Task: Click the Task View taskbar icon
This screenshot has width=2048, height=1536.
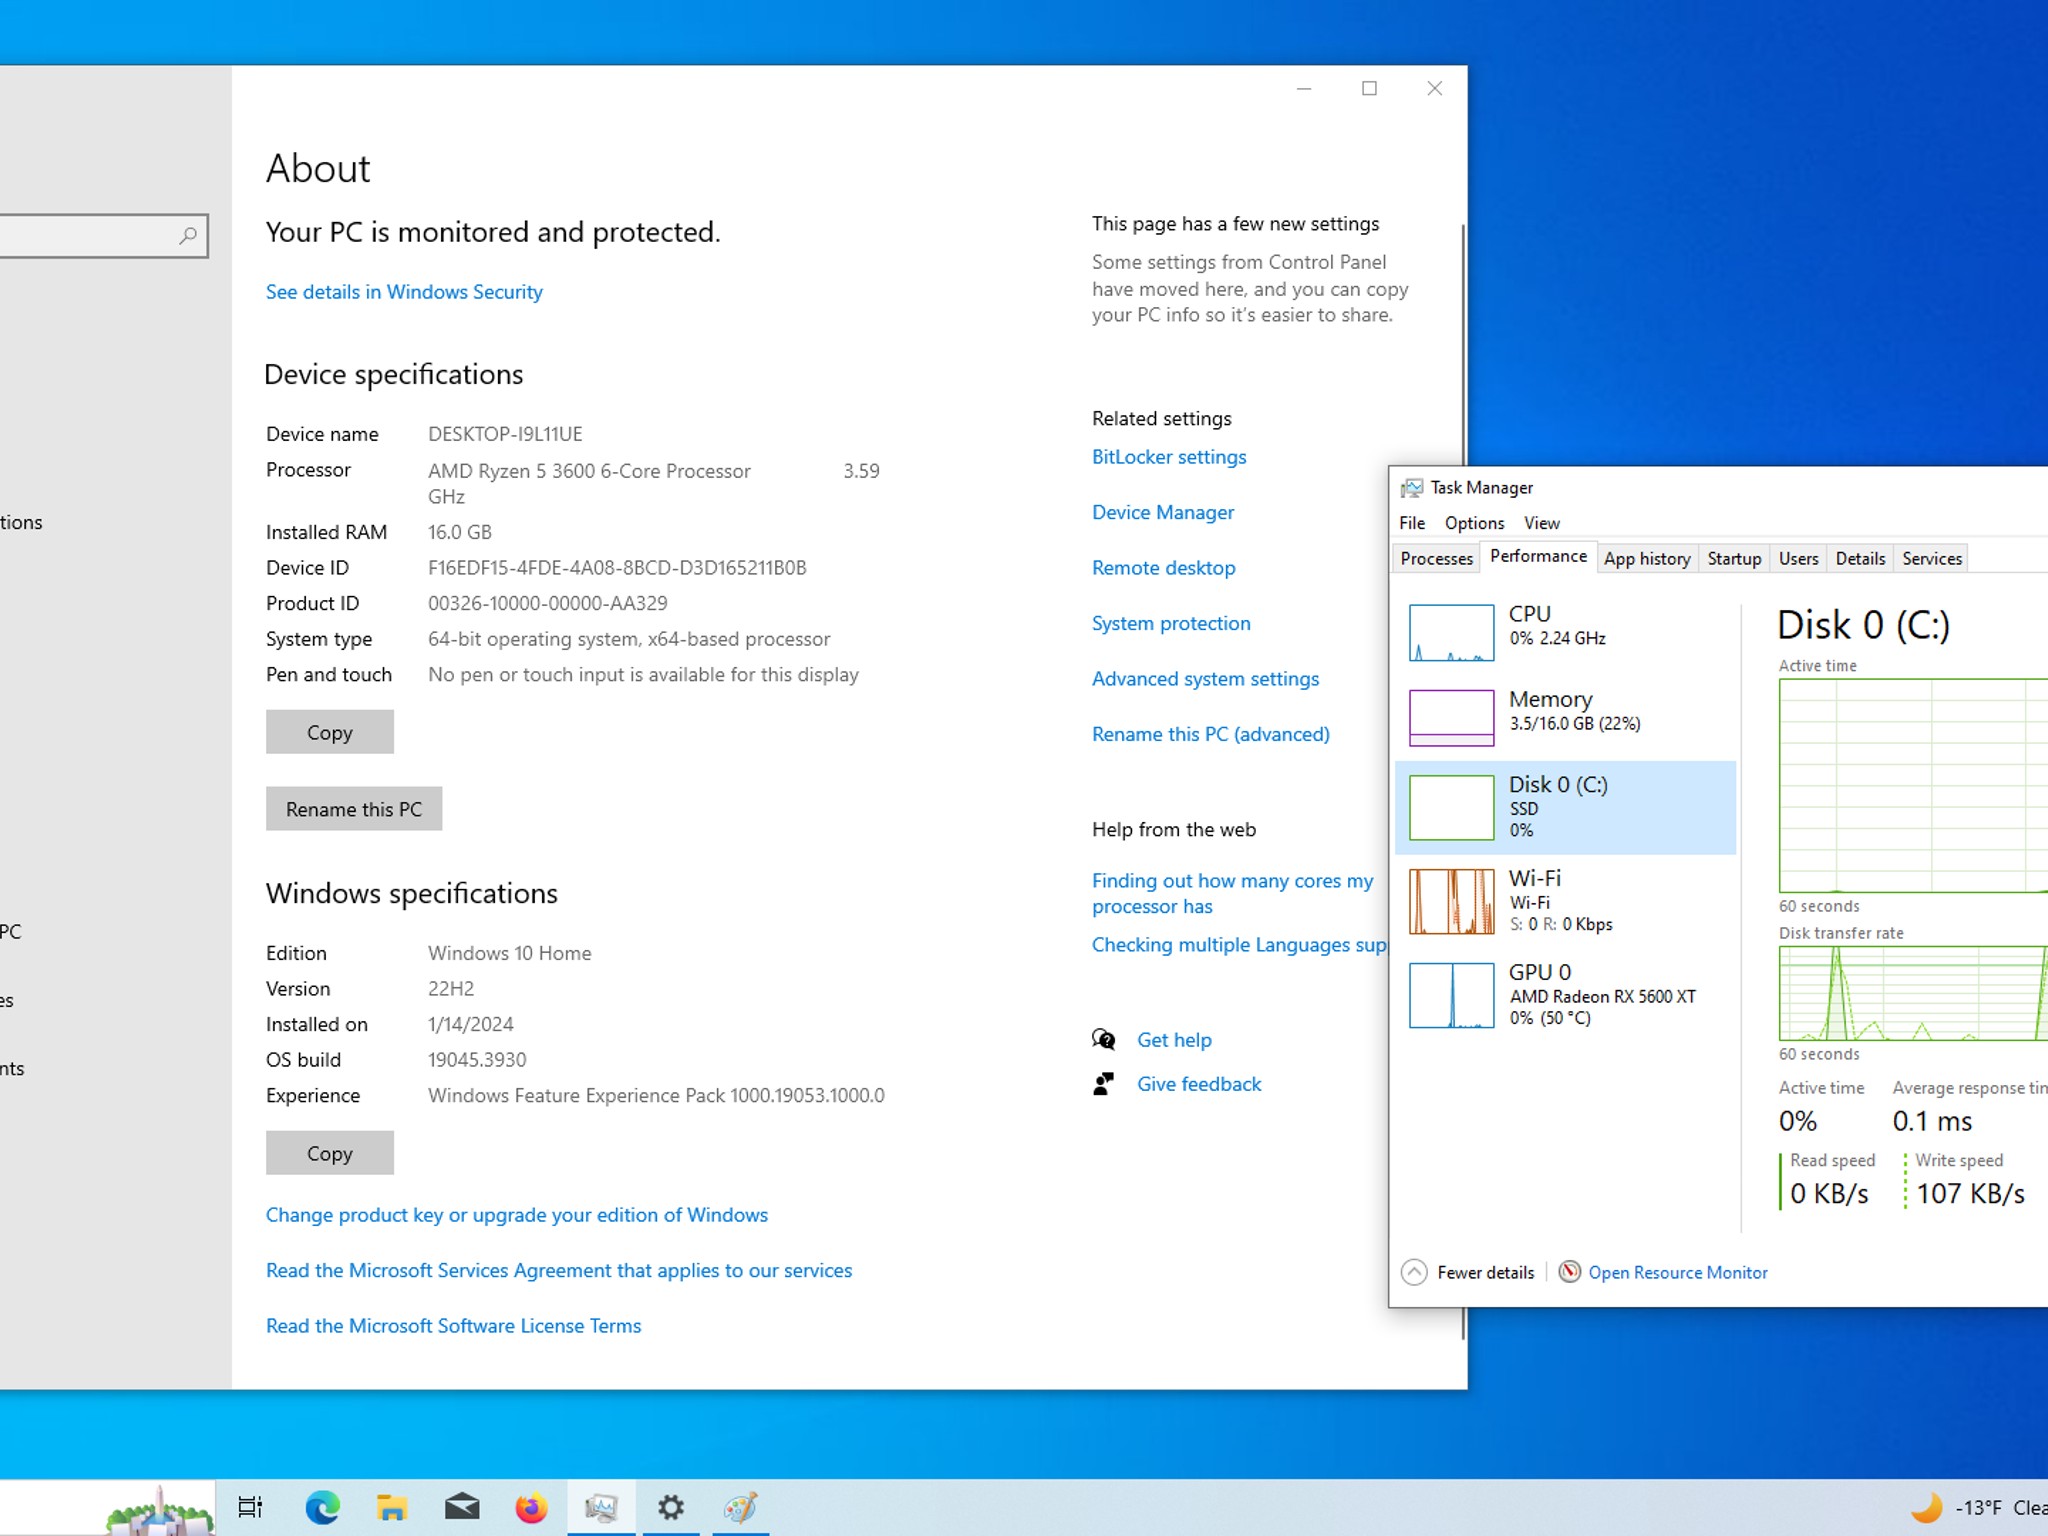Action: pos(250,1507)
